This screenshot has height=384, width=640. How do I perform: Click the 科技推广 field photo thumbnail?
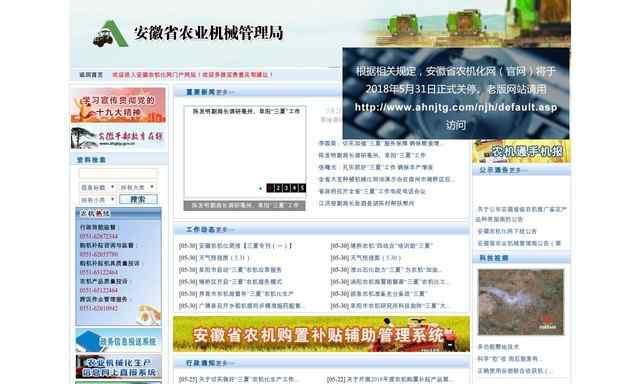(x=521, y=302)
